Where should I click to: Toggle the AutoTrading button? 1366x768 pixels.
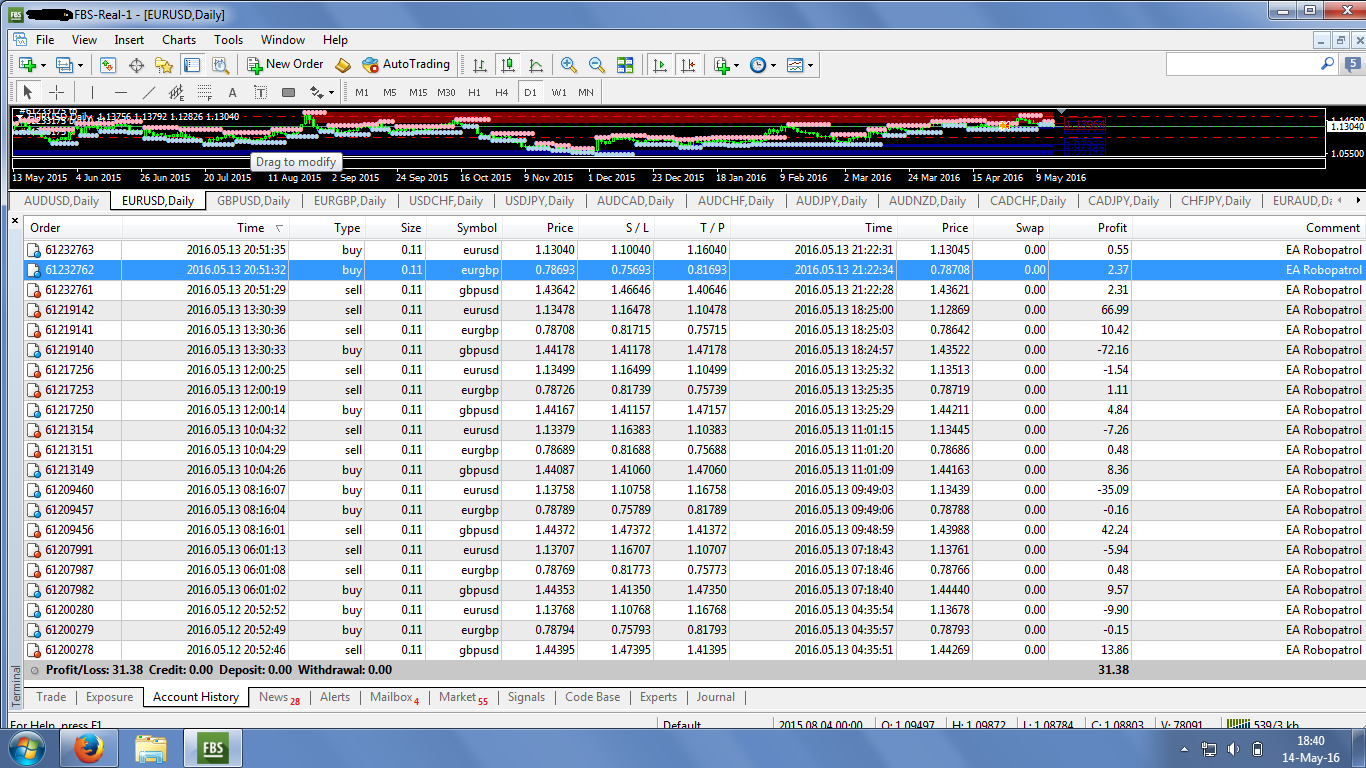pos(406,64)
